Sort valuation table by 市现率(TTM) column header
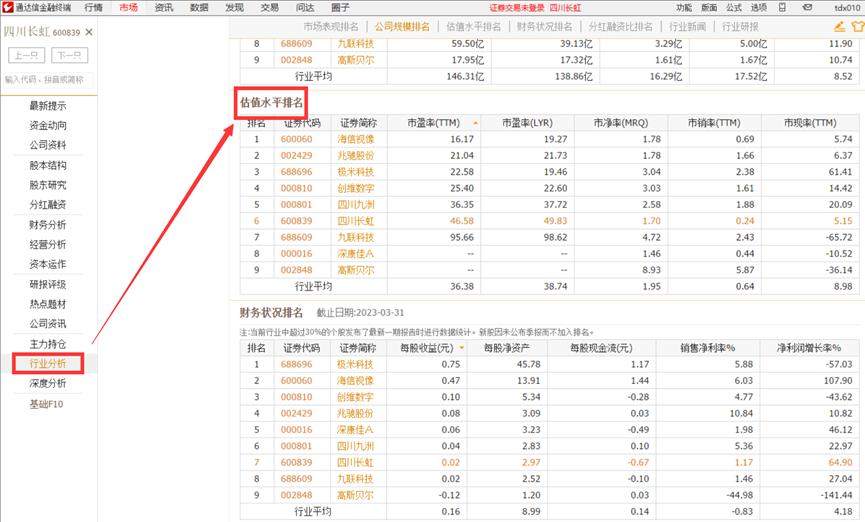 pyautogui.click(x=810, y=123)
